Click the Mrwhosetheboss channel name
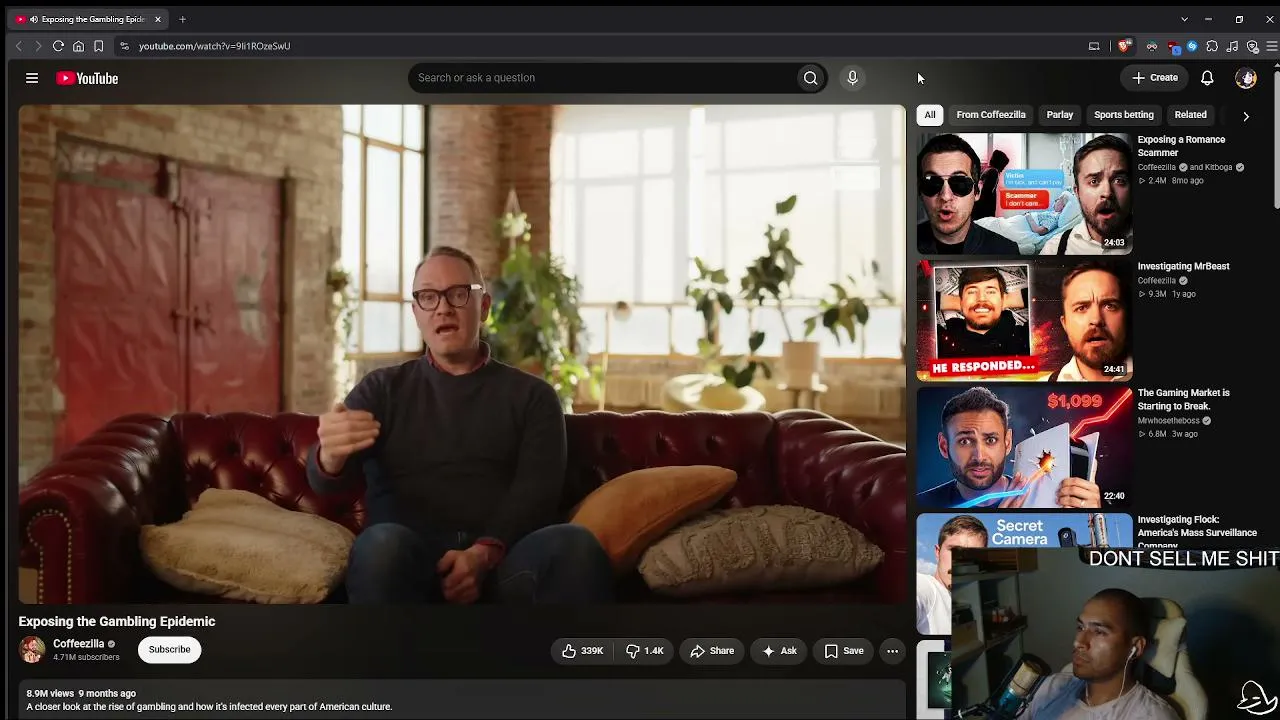This screenshot has width=1280, height=720. (1168, 421)
